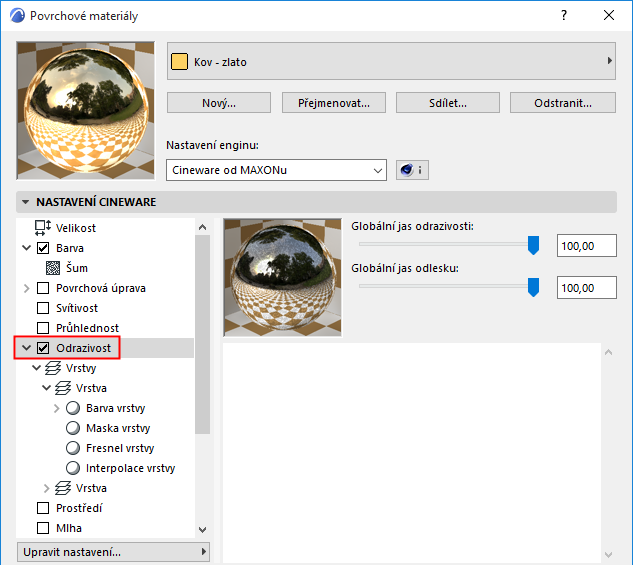Click the Odstranit button

(563, 103)
